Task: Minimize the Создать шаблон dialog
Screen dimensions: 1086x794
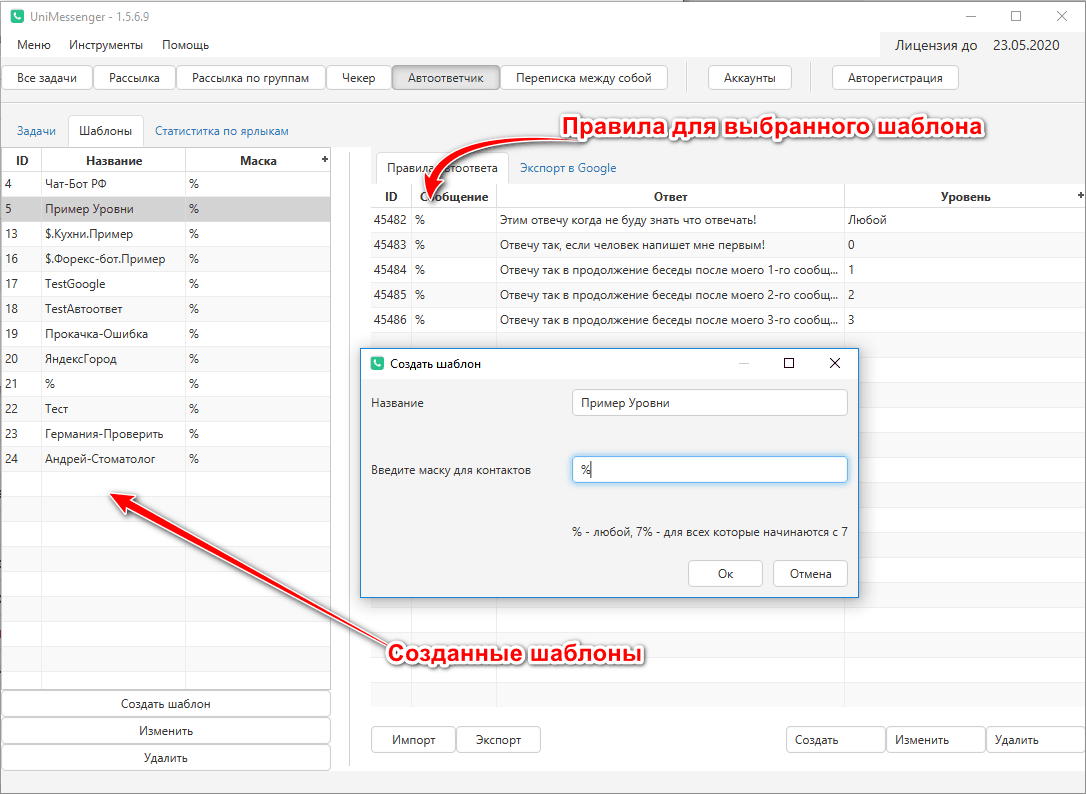Action: pos(744,363)
